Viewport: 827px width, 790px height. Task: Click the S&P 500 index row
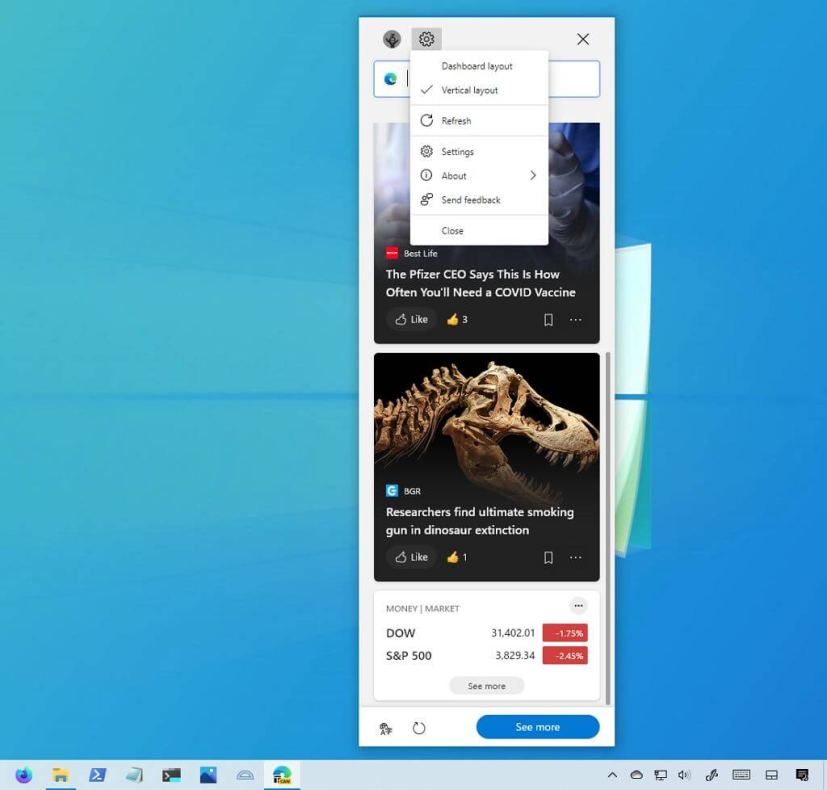tap(486, 656)
